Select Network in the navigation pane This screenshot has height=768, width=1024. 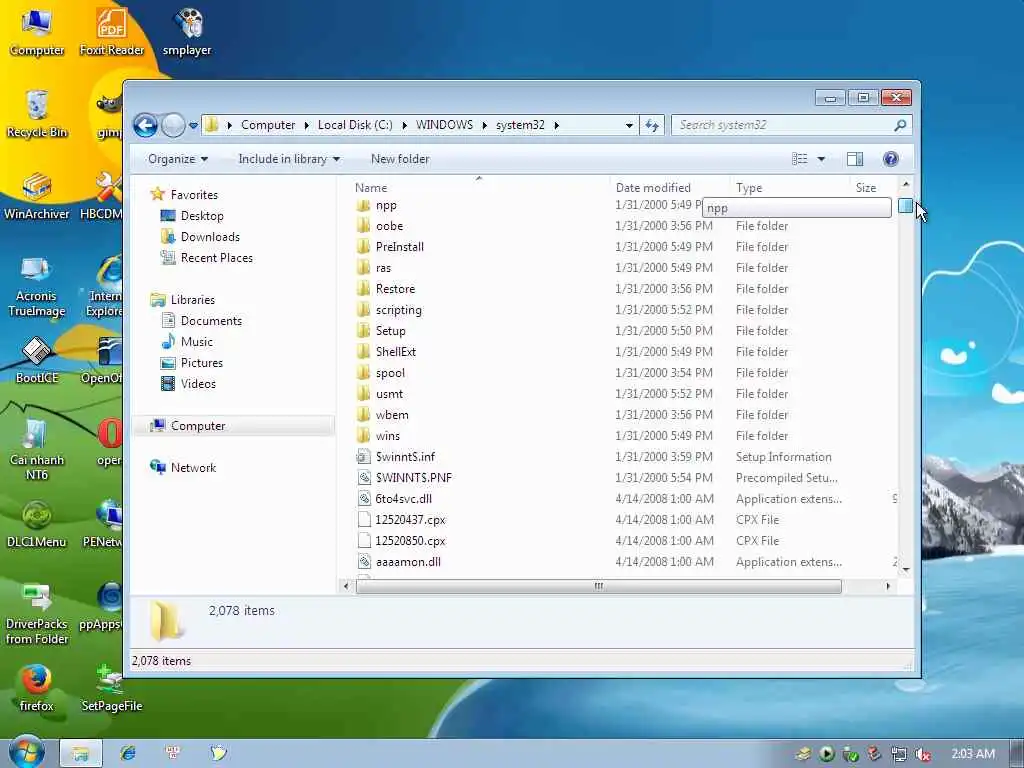[193, 468]
